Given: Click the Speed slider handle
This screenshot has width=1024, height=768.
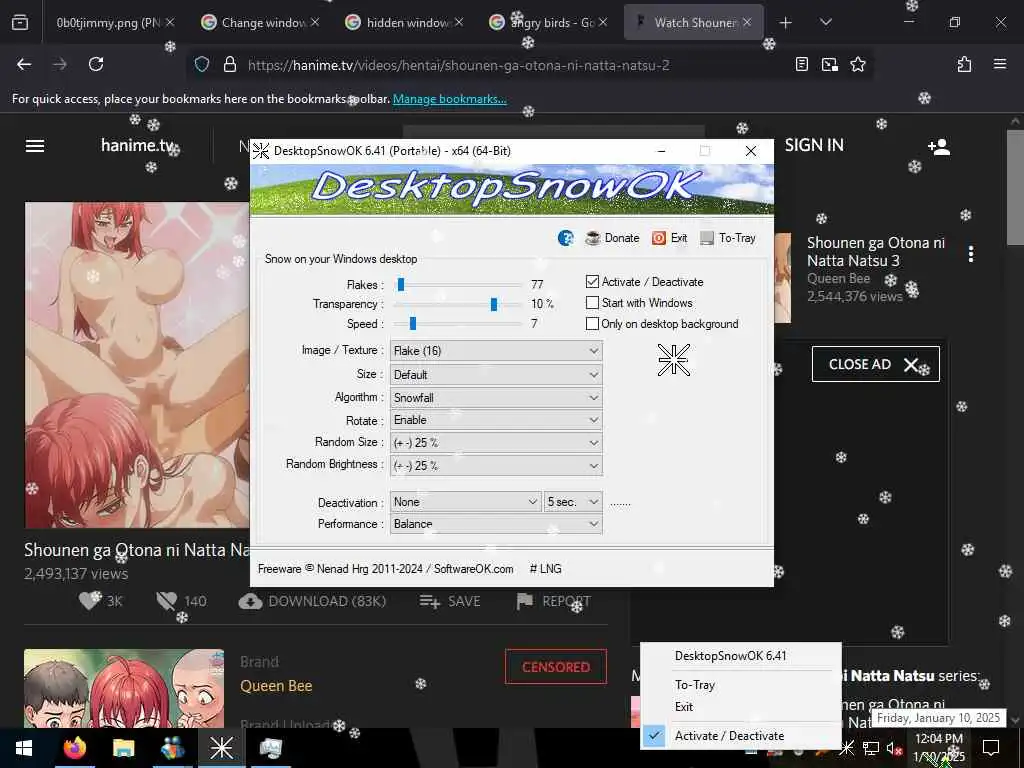Looking at the screenshot, I should point(413,323).
